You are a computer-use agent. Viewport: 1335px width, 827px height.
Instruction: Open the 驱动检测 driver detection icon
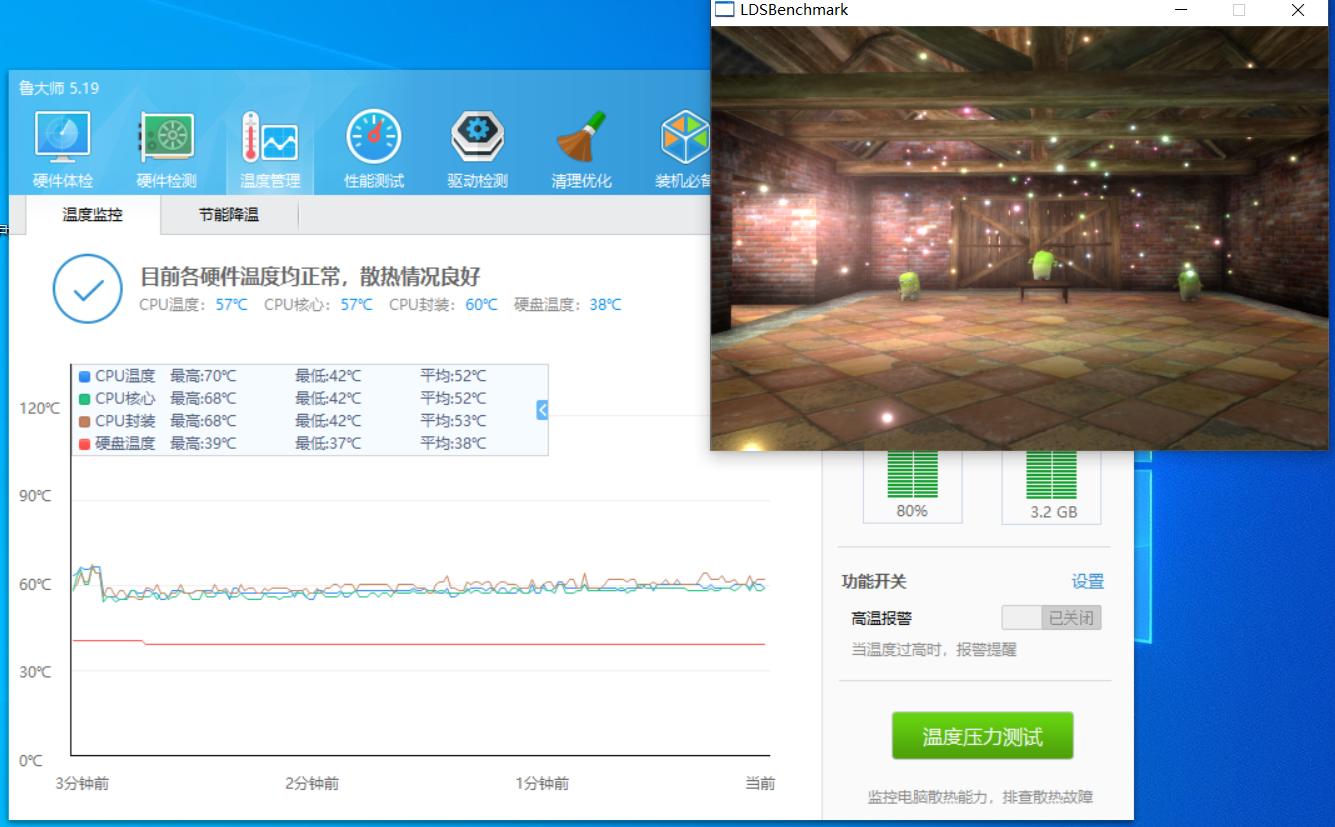click(x=477, y=137)
